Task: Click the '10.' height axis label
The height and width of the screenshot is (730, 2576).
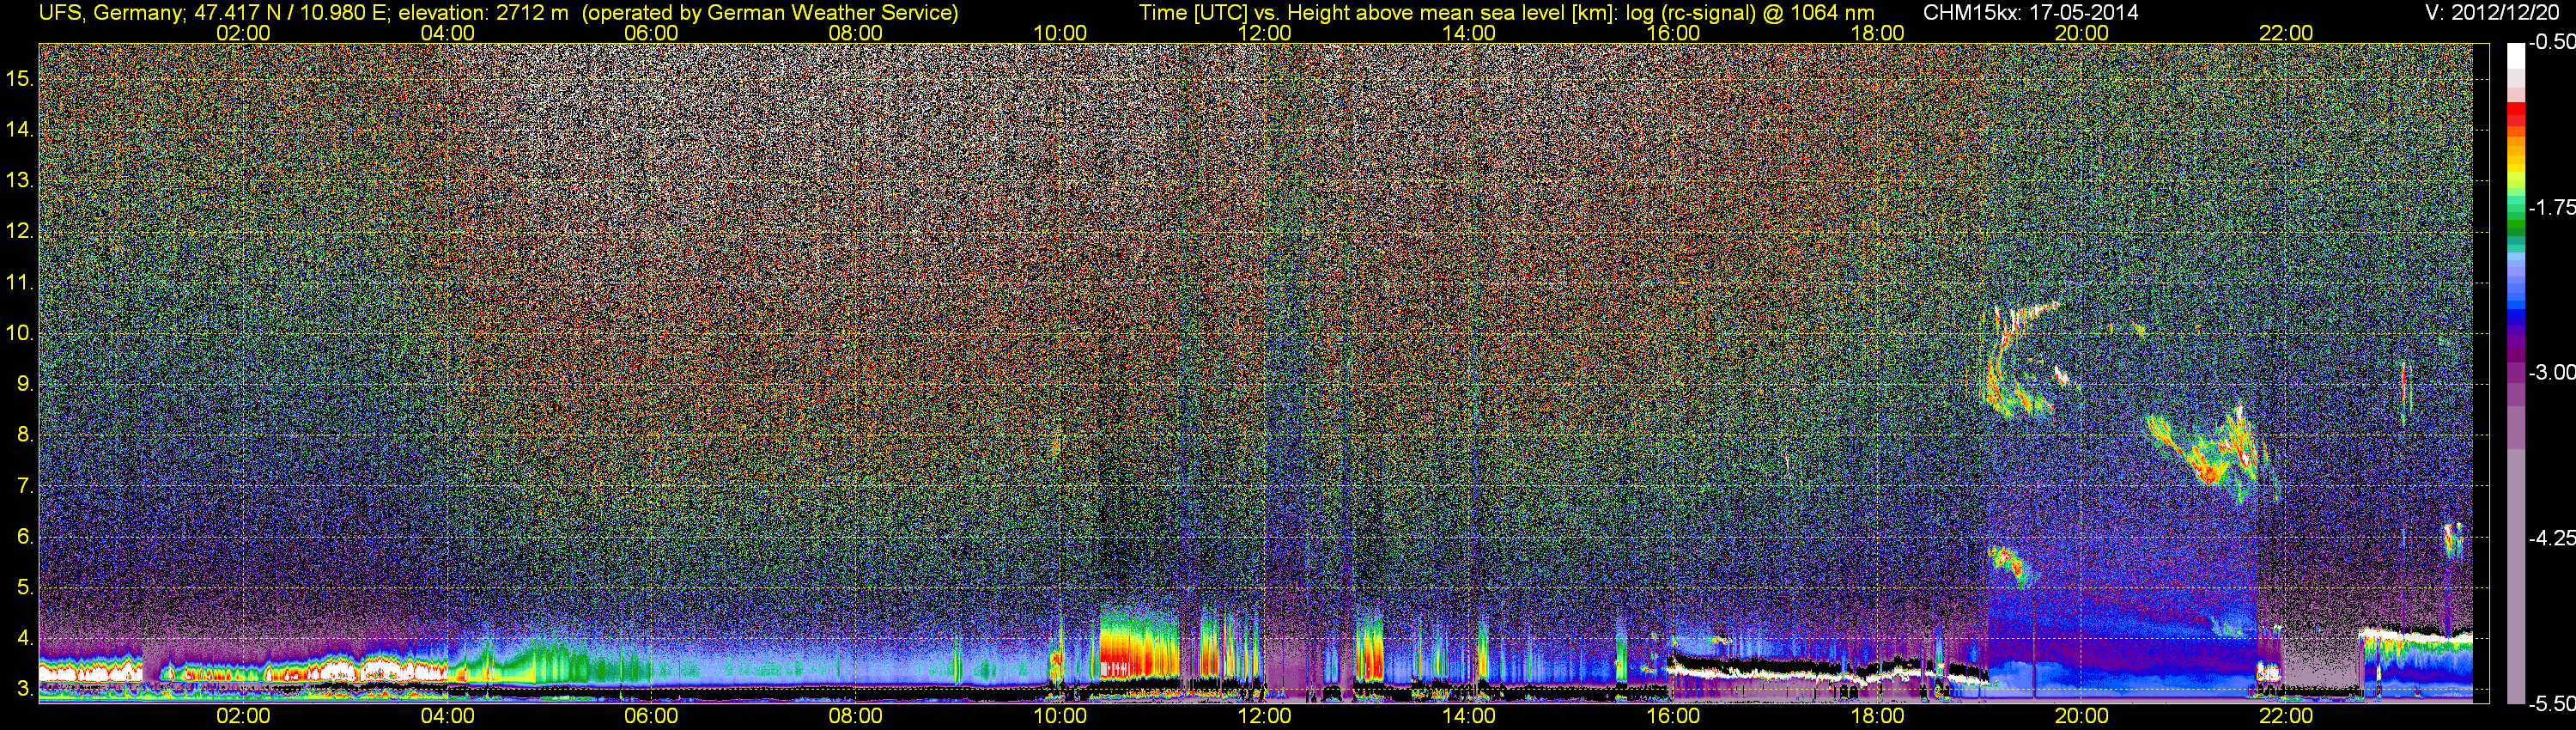Action: [20, 332]
